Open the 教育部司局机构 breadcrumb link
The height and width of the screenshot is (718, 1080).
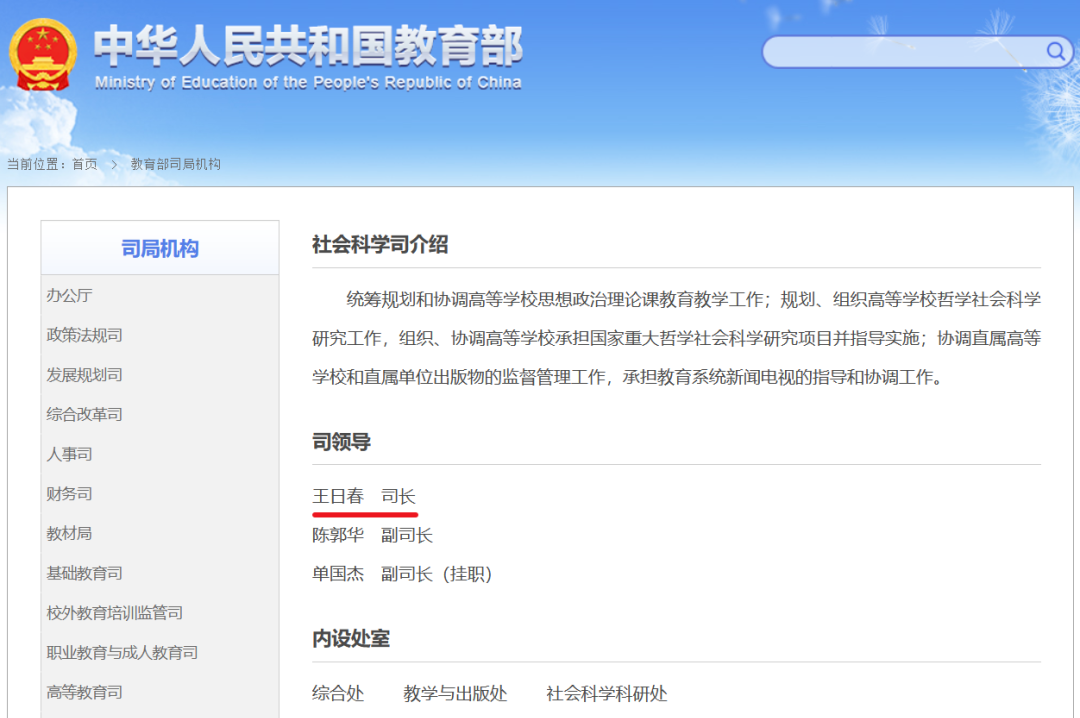[176, 164]
